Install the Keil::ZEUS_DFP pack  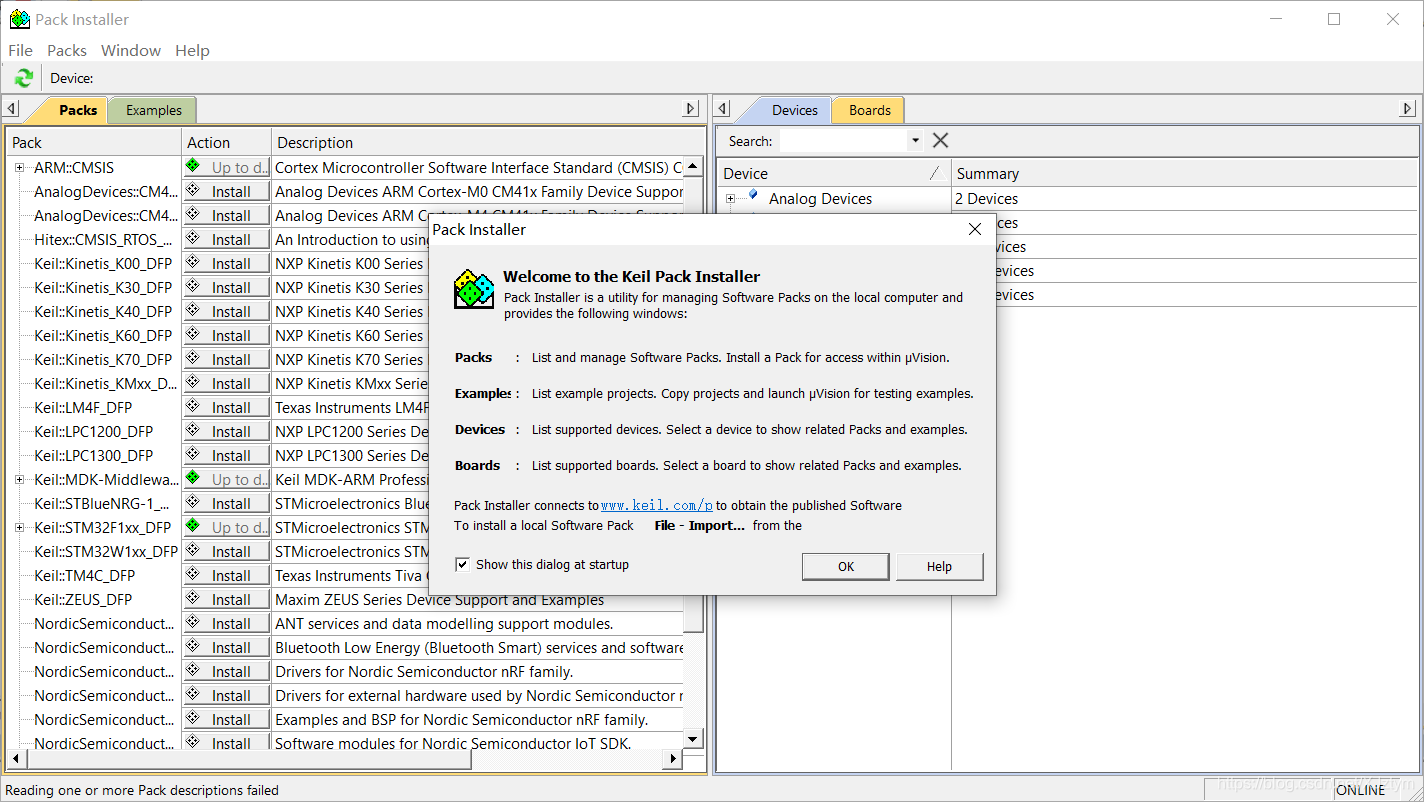[226, 600]
